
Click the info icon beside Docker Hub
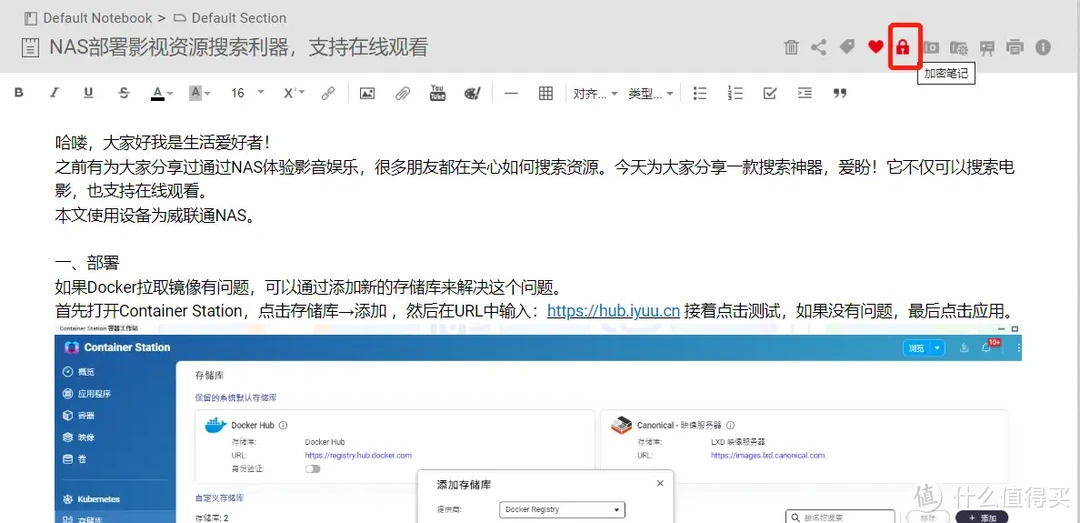(x=283, y=426)
